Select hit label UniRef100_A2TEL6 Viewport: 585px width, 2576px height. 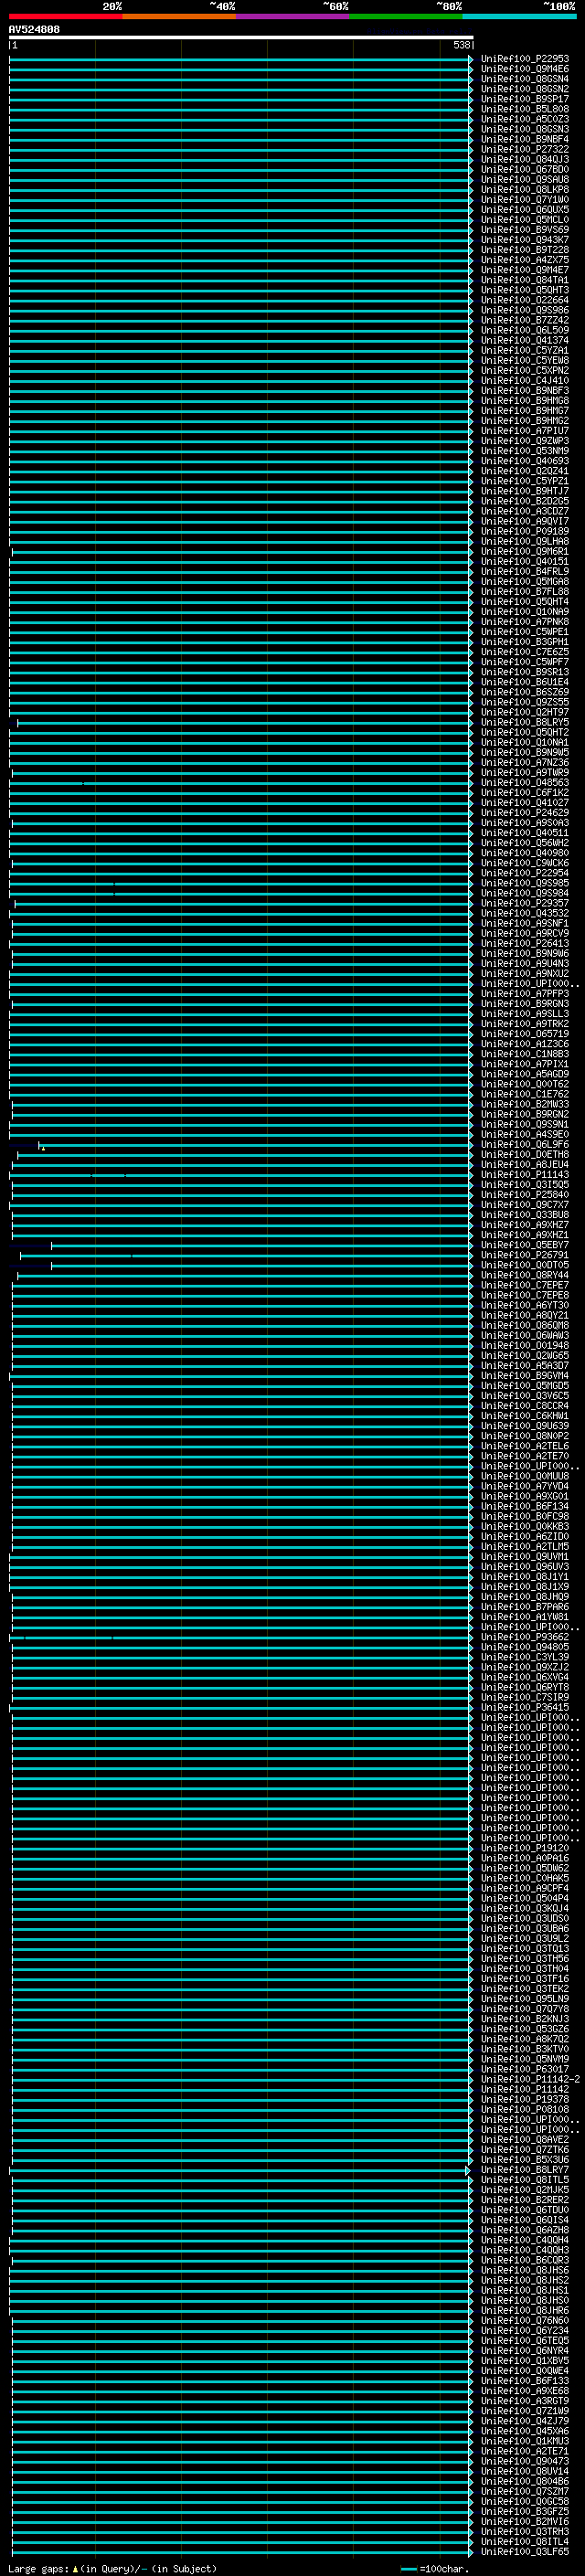click(524, 1446)
